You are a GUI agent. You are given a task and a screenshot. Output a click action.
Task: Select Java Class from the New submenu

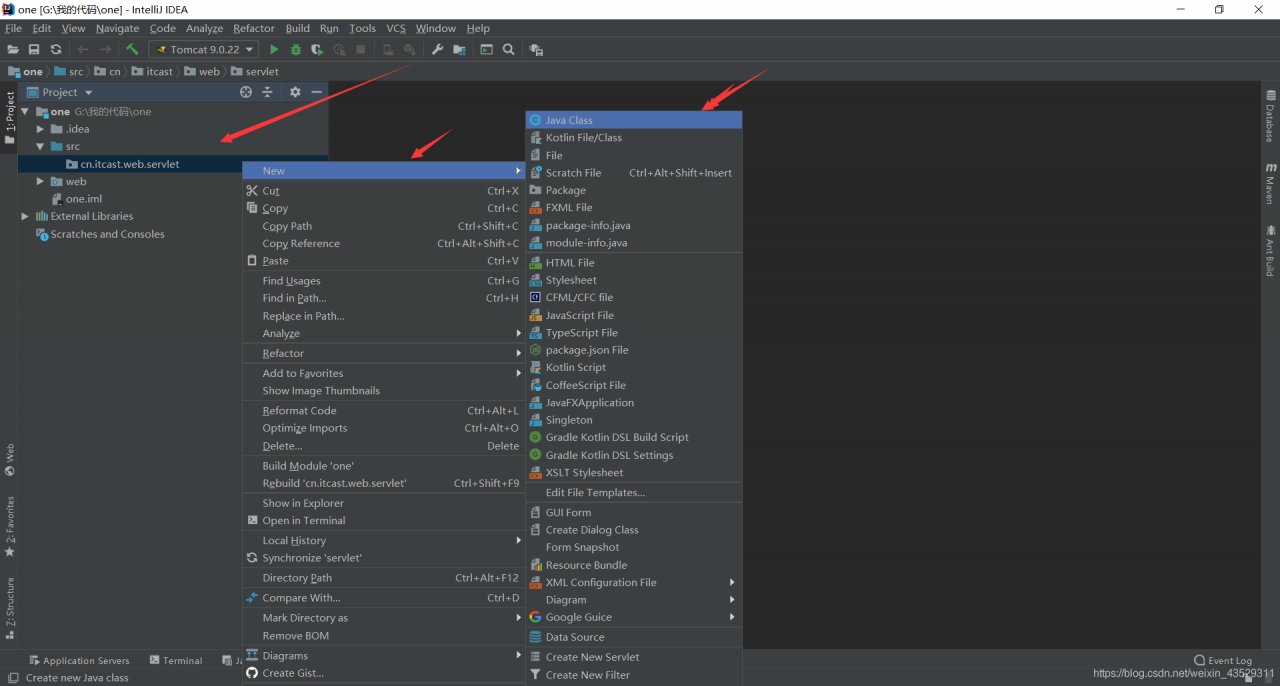point(634,120)
